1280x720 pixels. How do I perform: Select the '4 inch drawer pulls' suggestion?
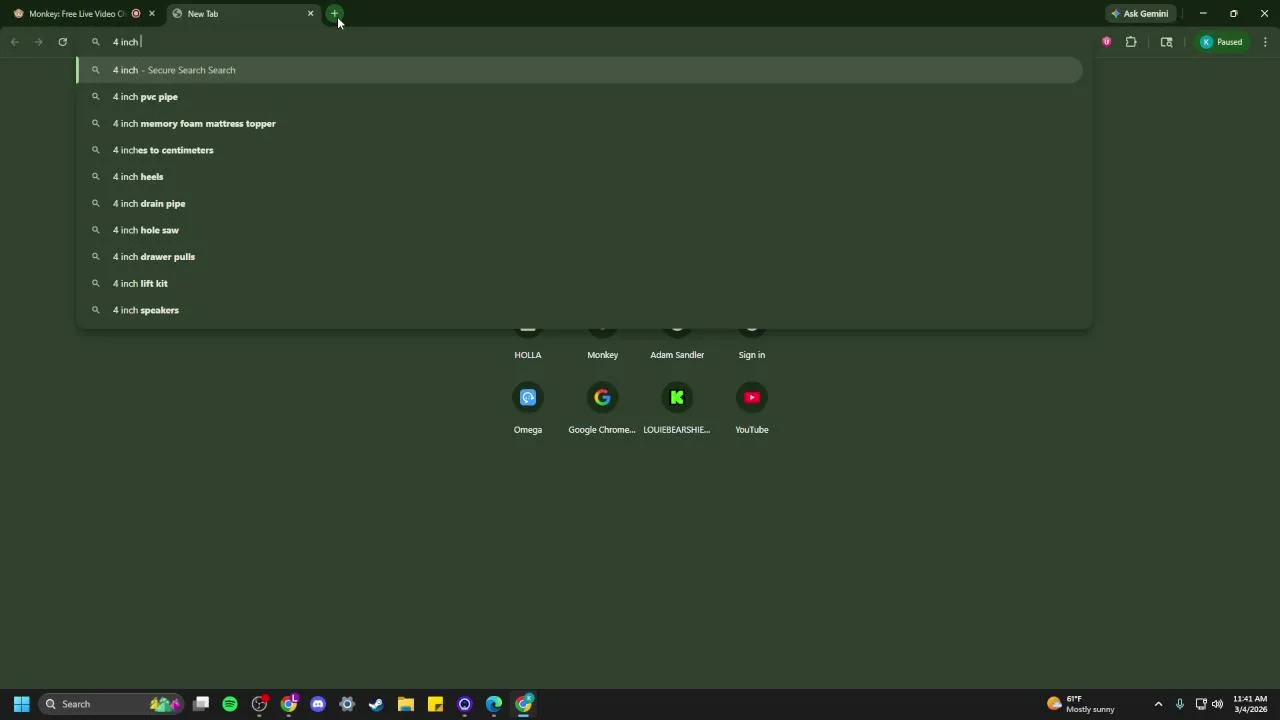580,257
